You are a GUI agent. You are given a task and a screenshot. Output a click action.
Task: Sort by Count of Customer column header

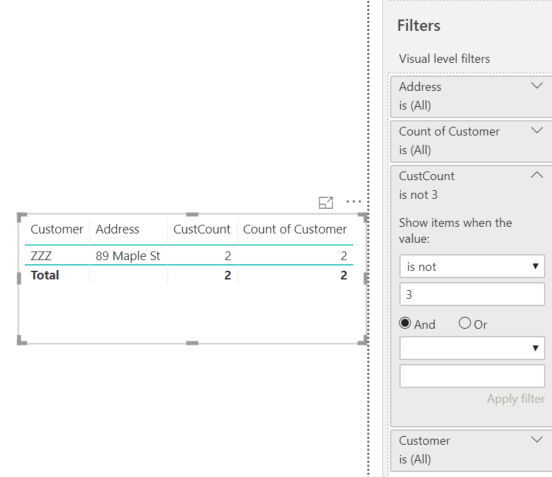pyautogui.click(x=295, y=230)
